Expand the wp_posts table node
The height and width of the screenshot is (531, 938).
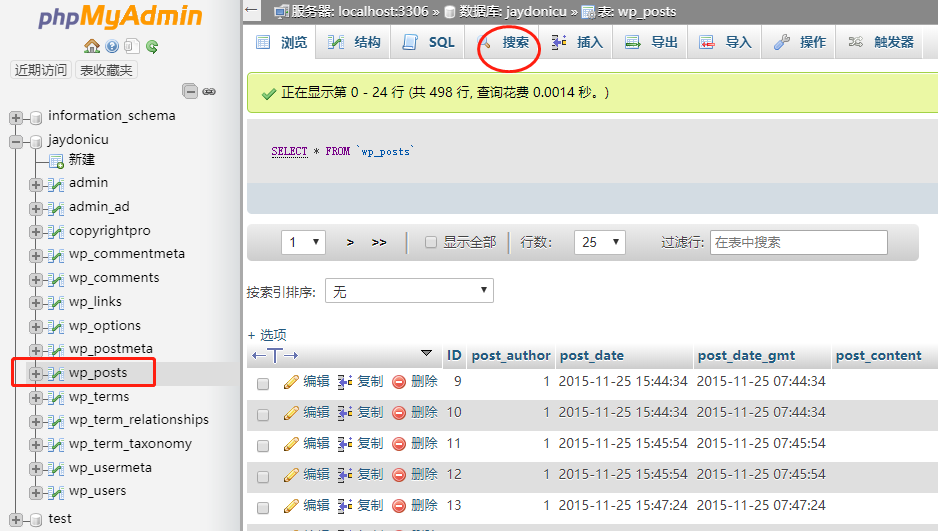click(x=36, y=374)
